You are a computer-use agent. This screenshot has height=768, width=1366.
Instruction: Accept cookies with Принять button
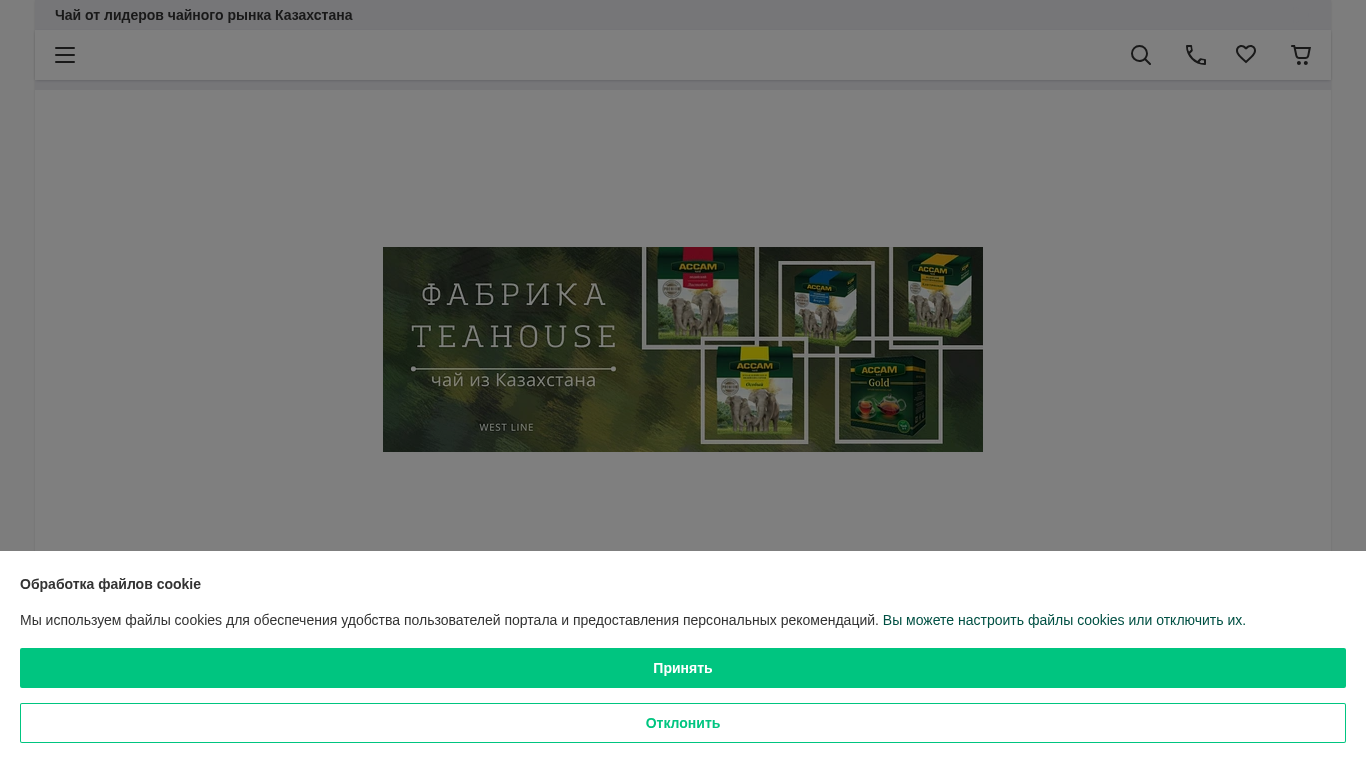pos(683,668)
